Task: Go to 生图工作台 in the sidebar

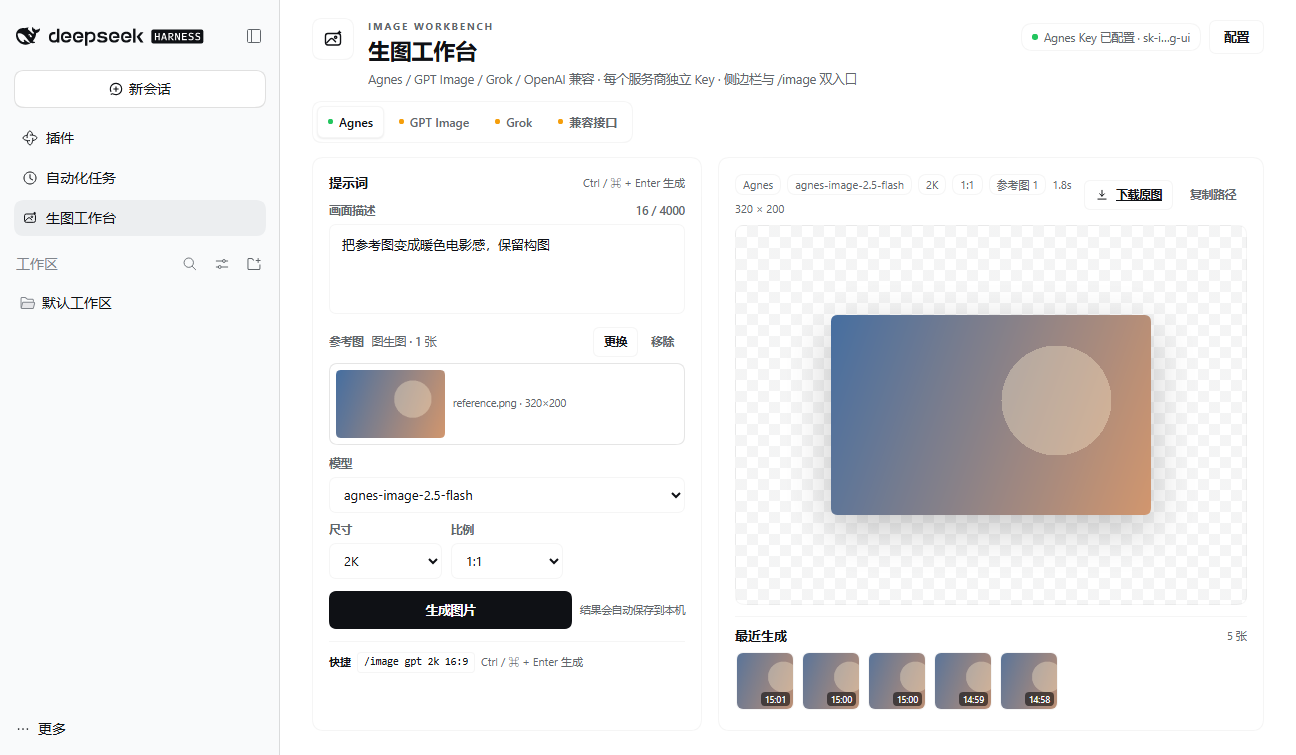Action: (x=140, y=218)
